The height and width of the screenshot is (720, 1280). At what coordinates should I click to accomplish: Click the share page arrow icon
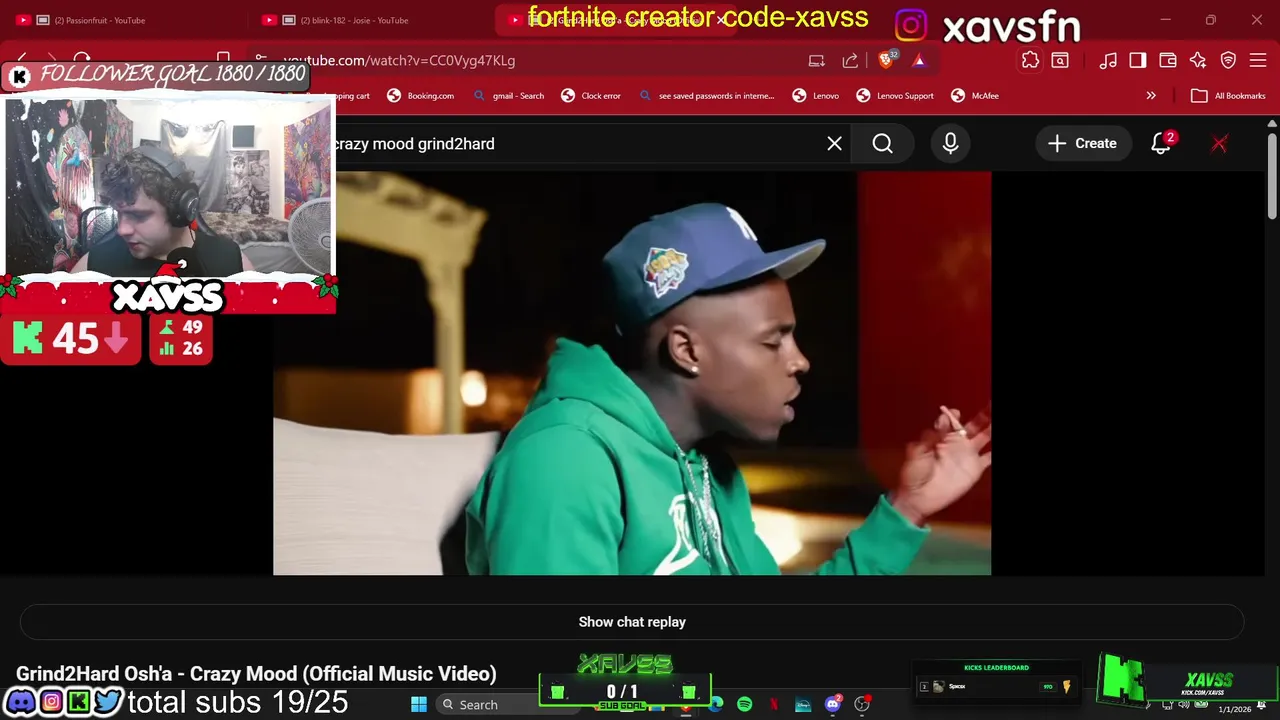click(x=850, y=60)
